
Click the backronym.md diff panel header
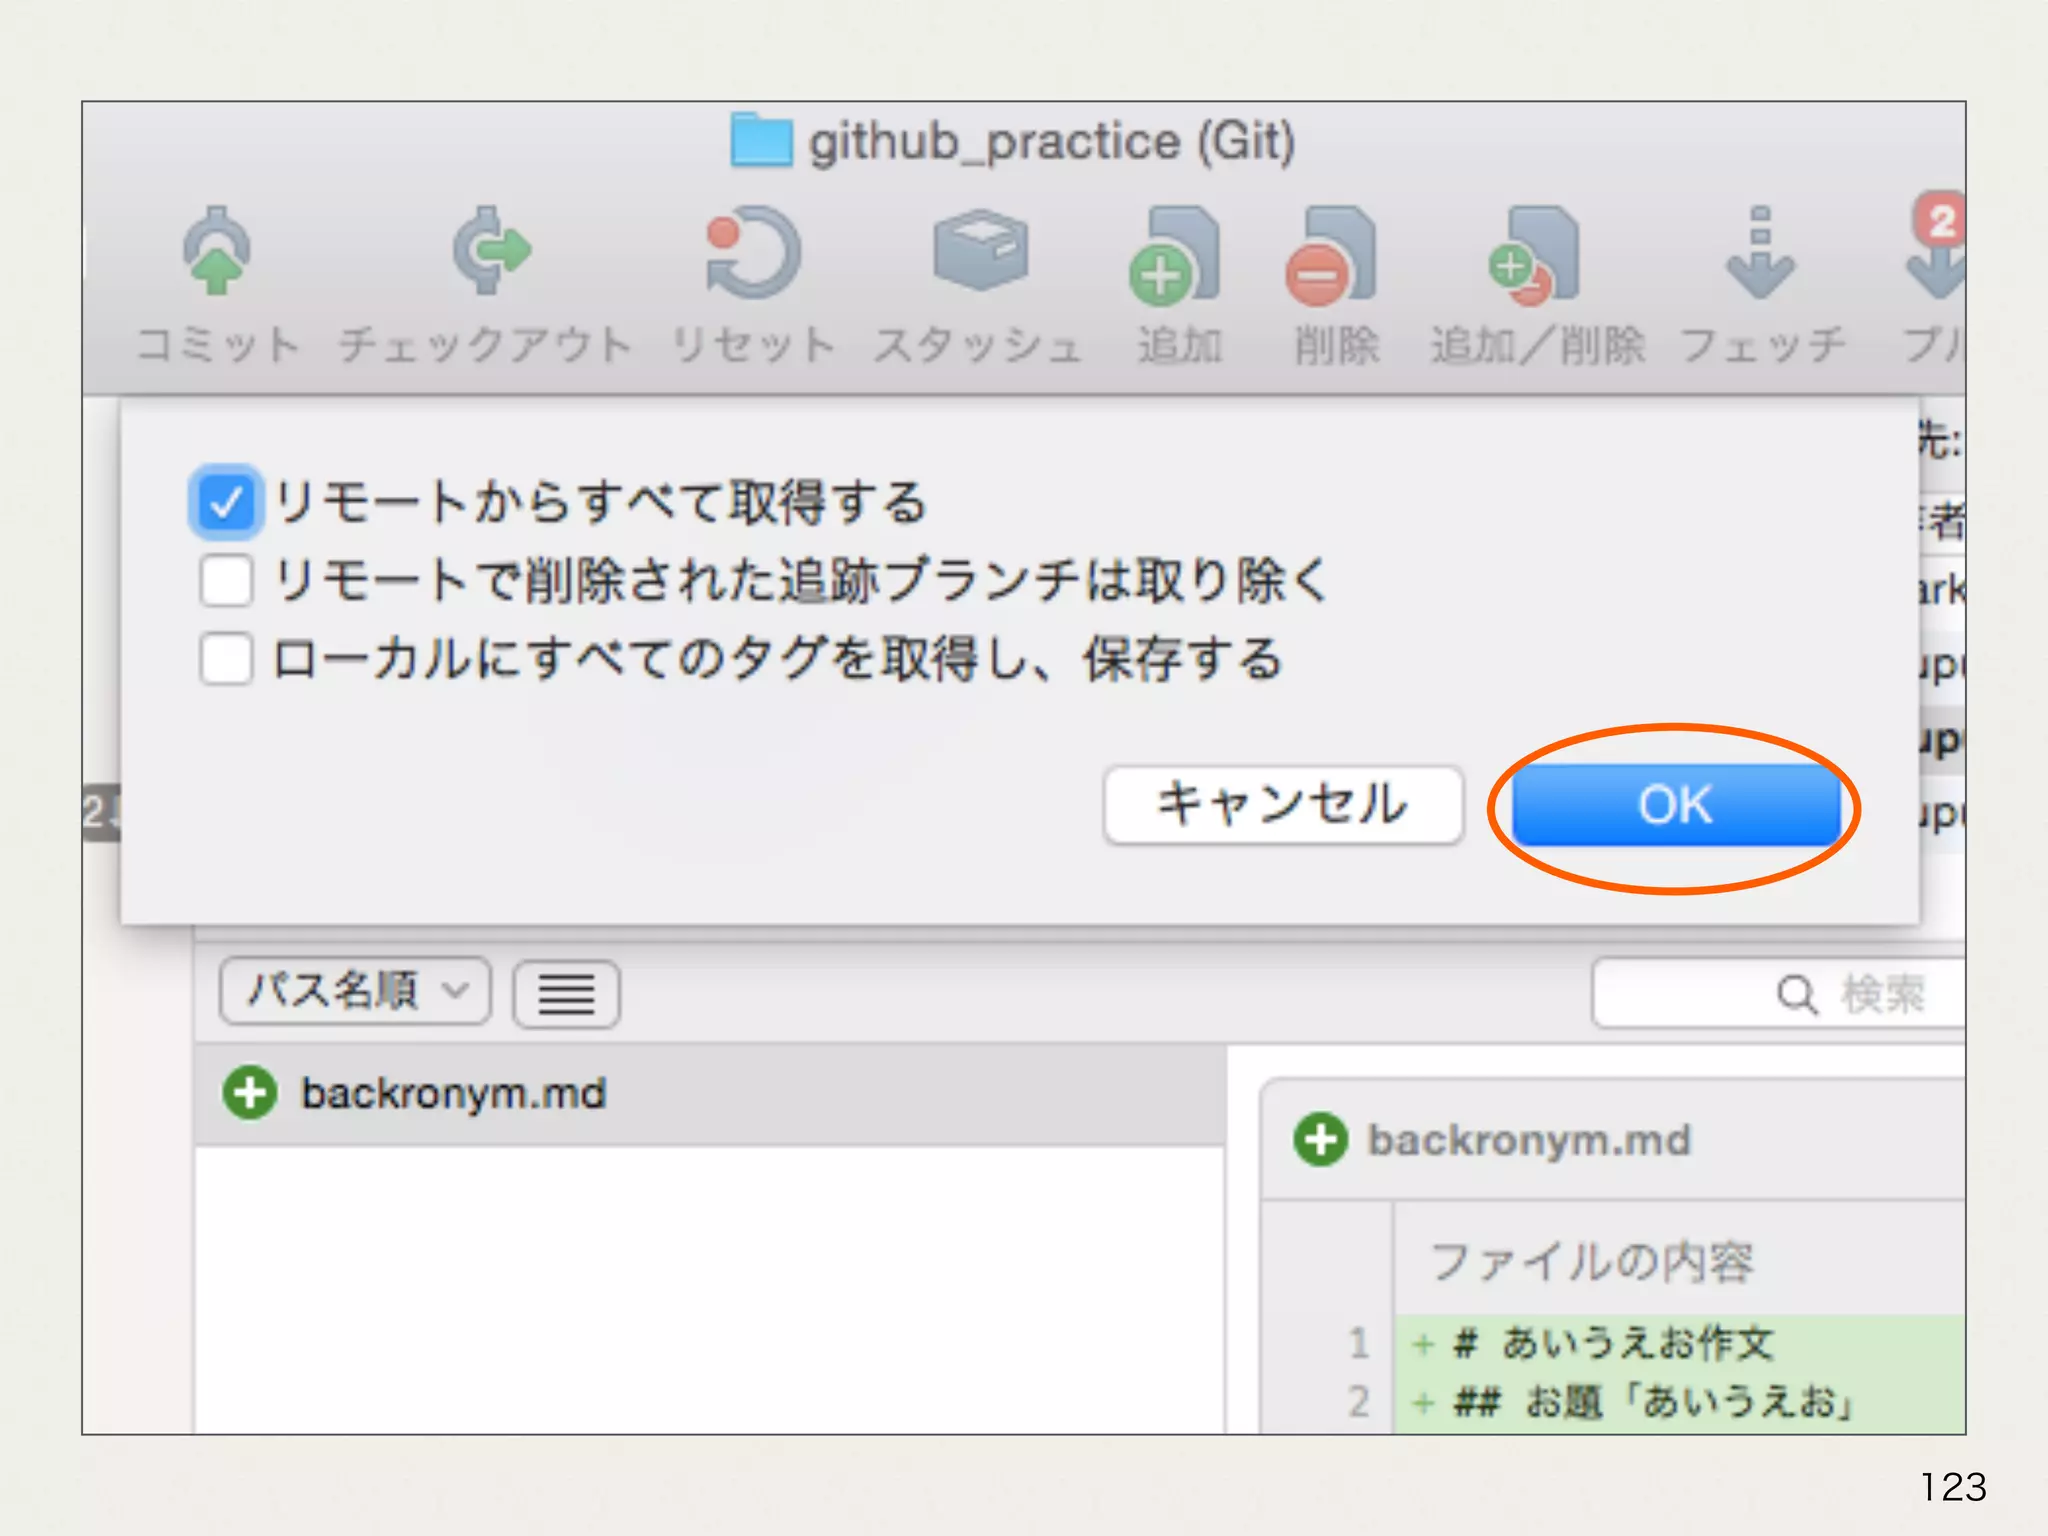[1528, 1140]
